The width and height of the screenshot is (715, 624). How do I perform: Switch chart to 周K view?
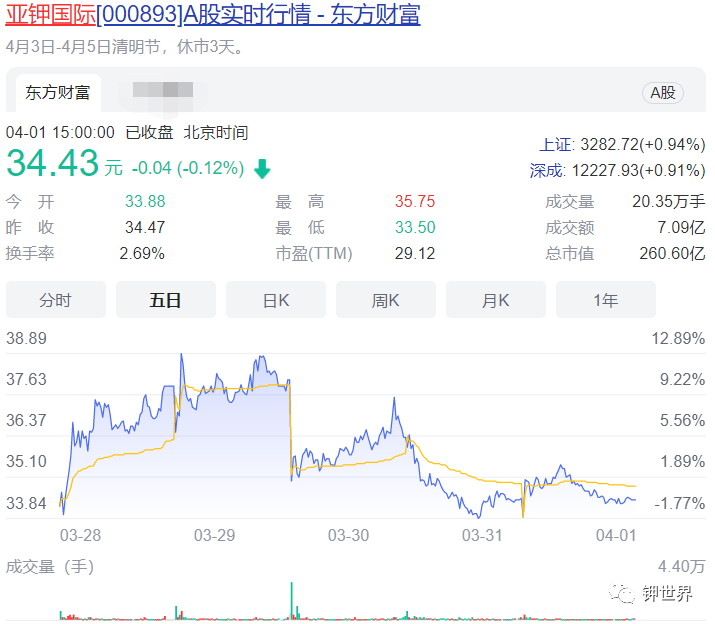click(x=386, y=300)
